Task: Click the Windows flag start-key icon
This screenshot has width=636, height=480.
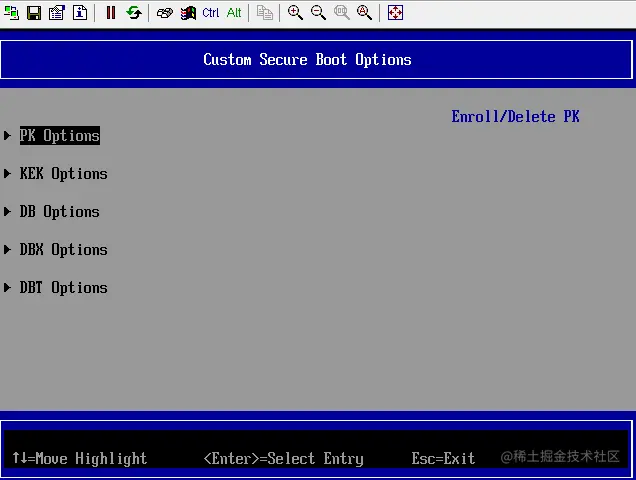Action: (x=188, y=13)
